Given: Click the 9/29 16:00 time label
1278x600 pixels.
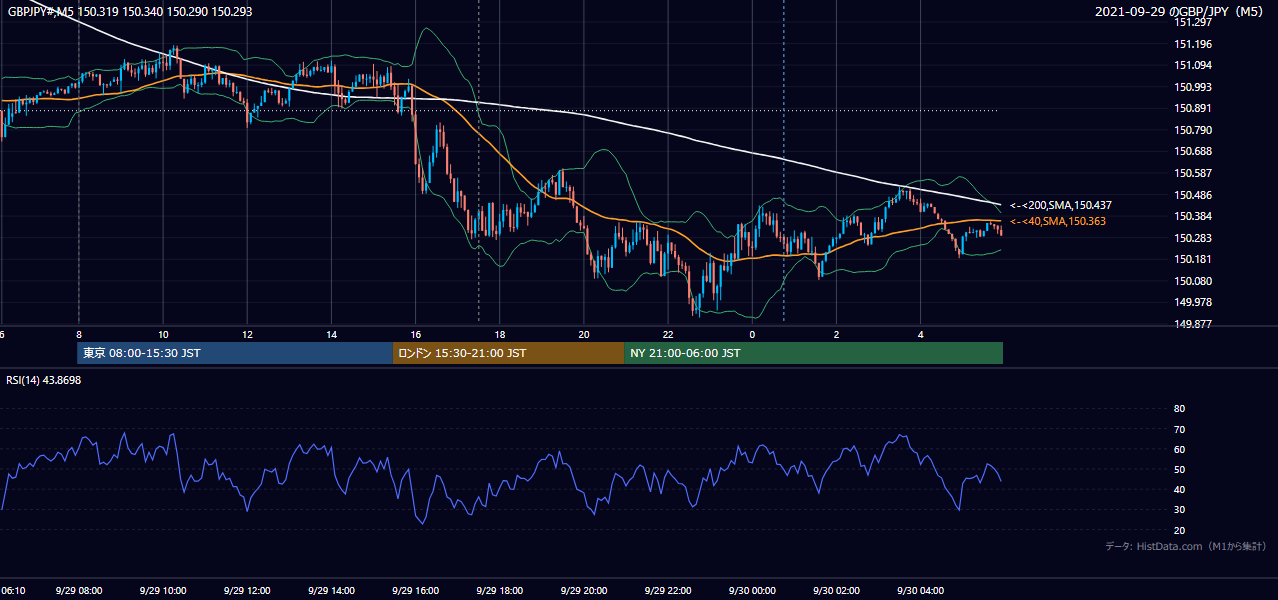Looking at the screenshot, I should 415,591.
